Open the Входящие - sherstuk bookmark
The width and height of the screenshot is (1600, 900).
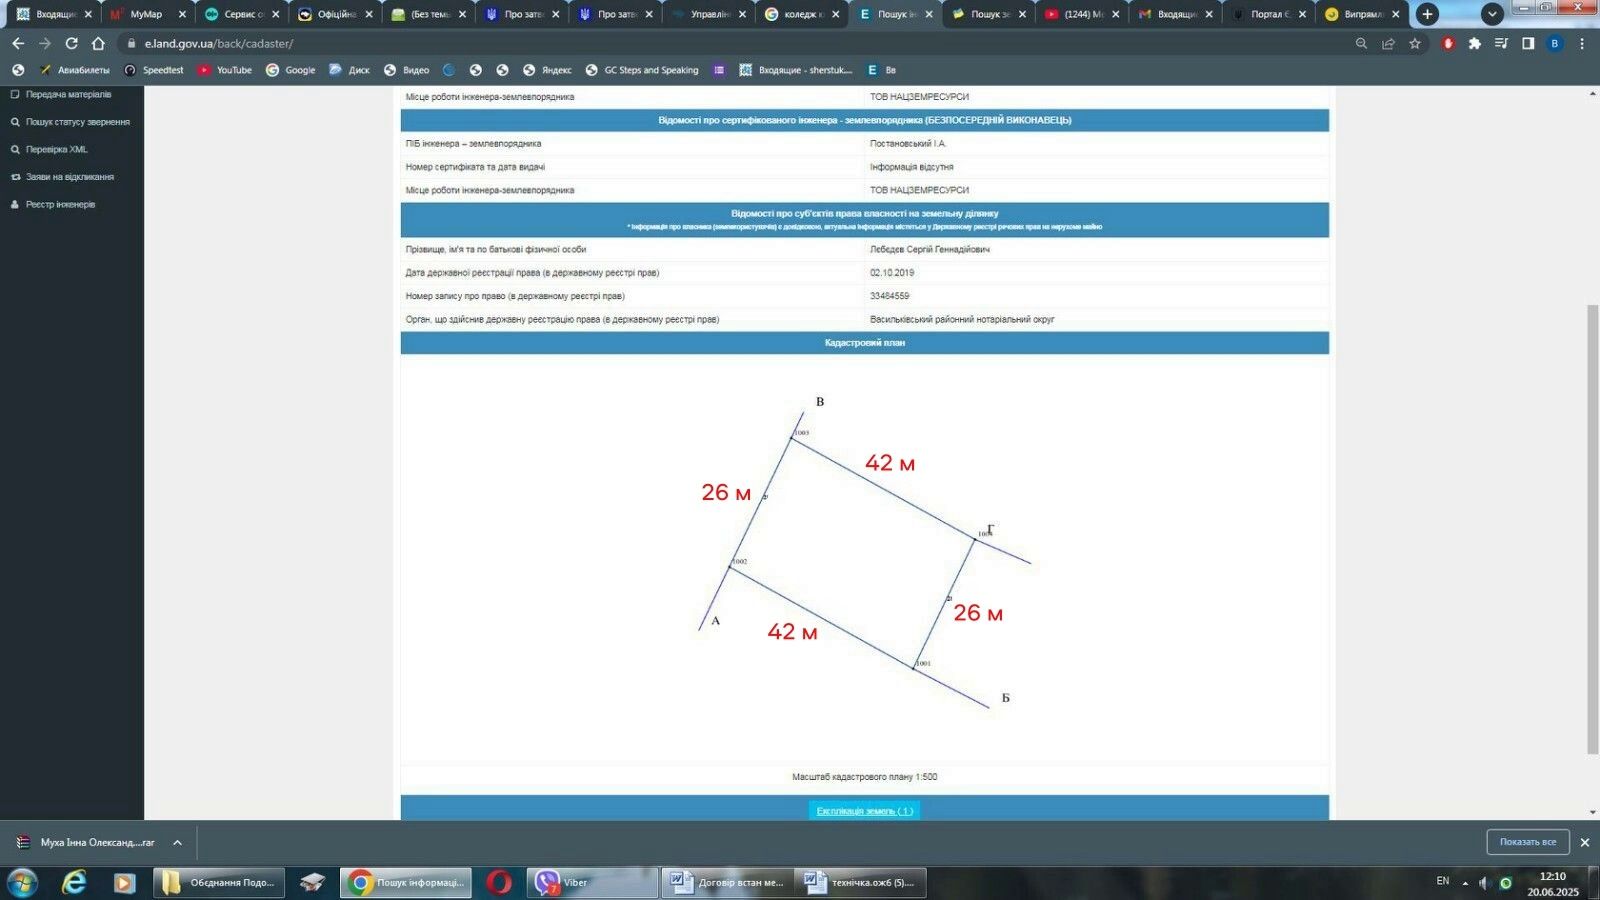796,70
